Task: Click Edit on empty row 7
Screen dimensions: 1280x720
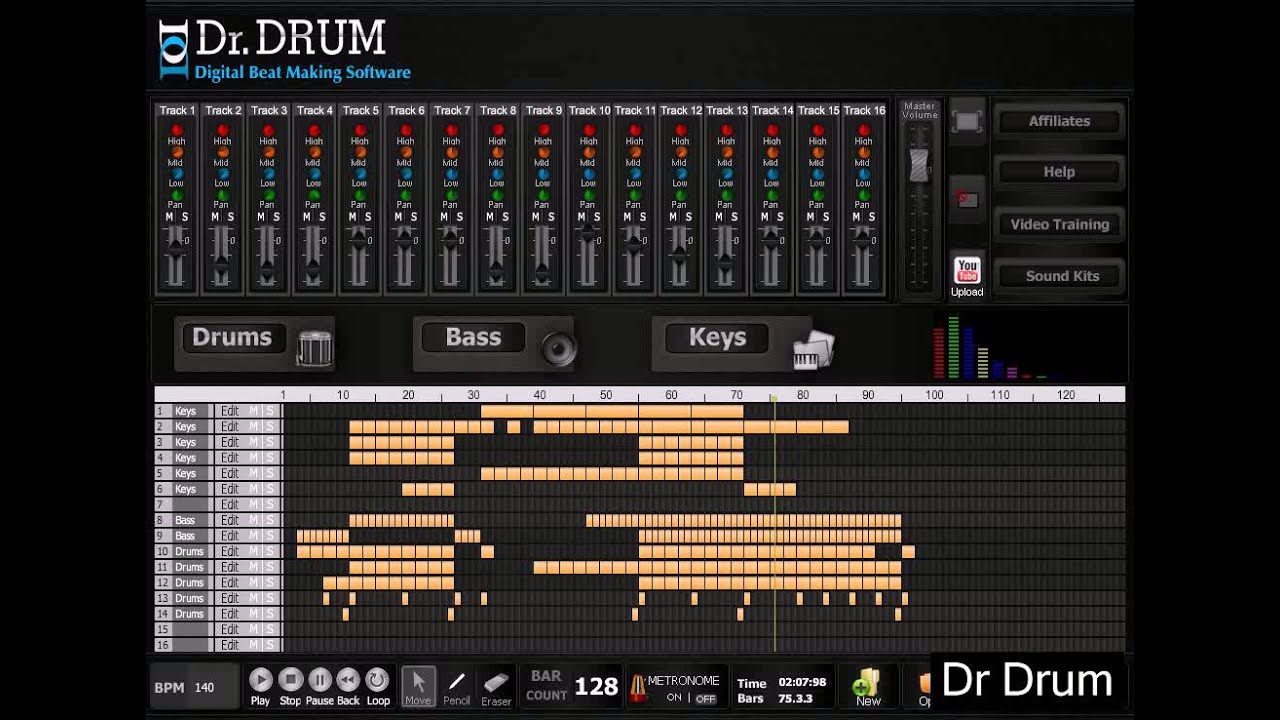Action: (230, 505)
